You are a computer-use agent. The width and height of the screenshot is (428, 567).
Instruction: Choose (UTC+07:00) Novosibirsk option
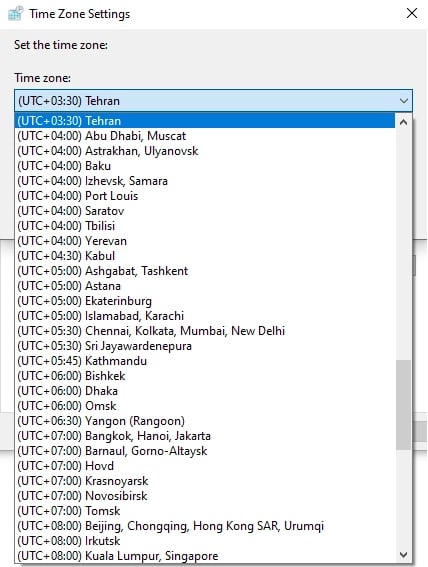coord(205,496)
